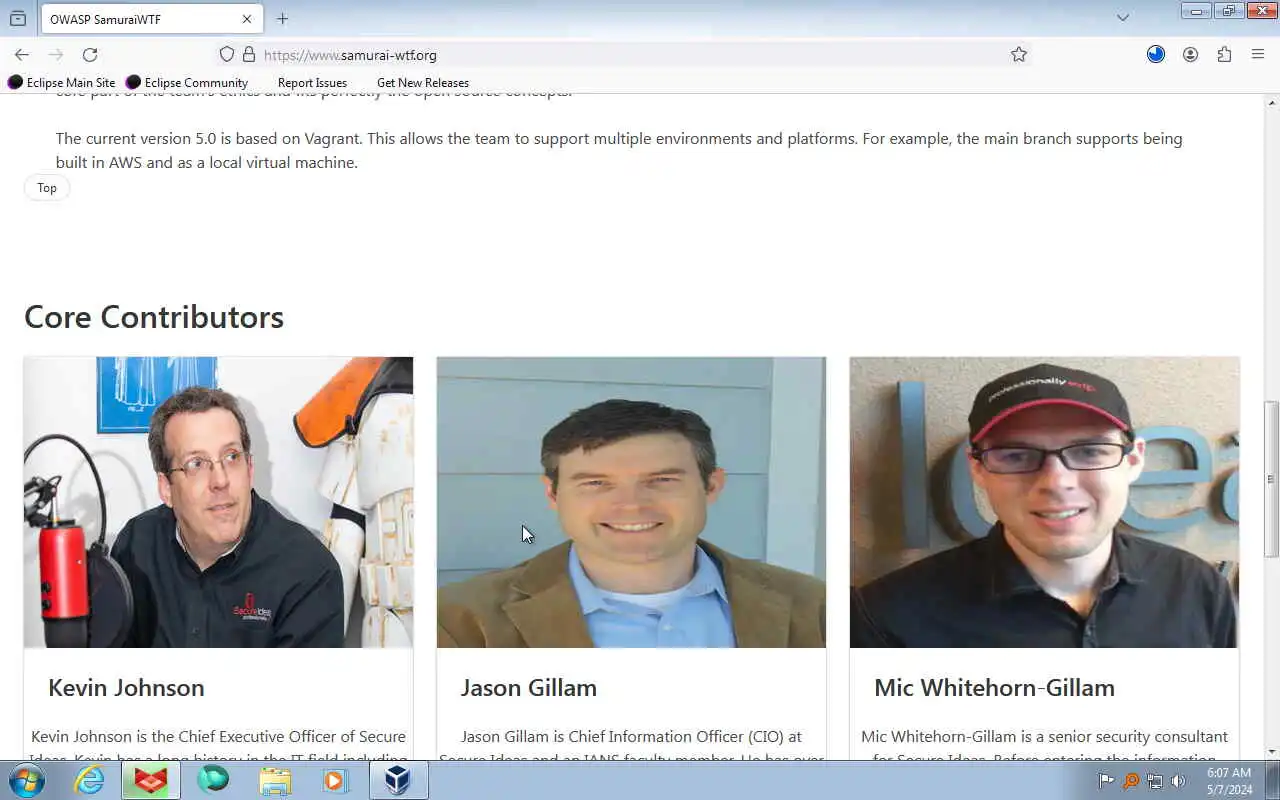Click the green circular app taskbar icon

pos(213,780)
